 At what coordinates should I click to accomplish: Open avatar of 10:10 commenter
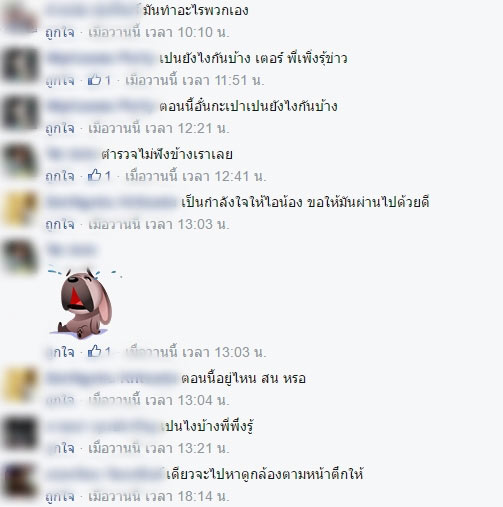pos(20,20)
